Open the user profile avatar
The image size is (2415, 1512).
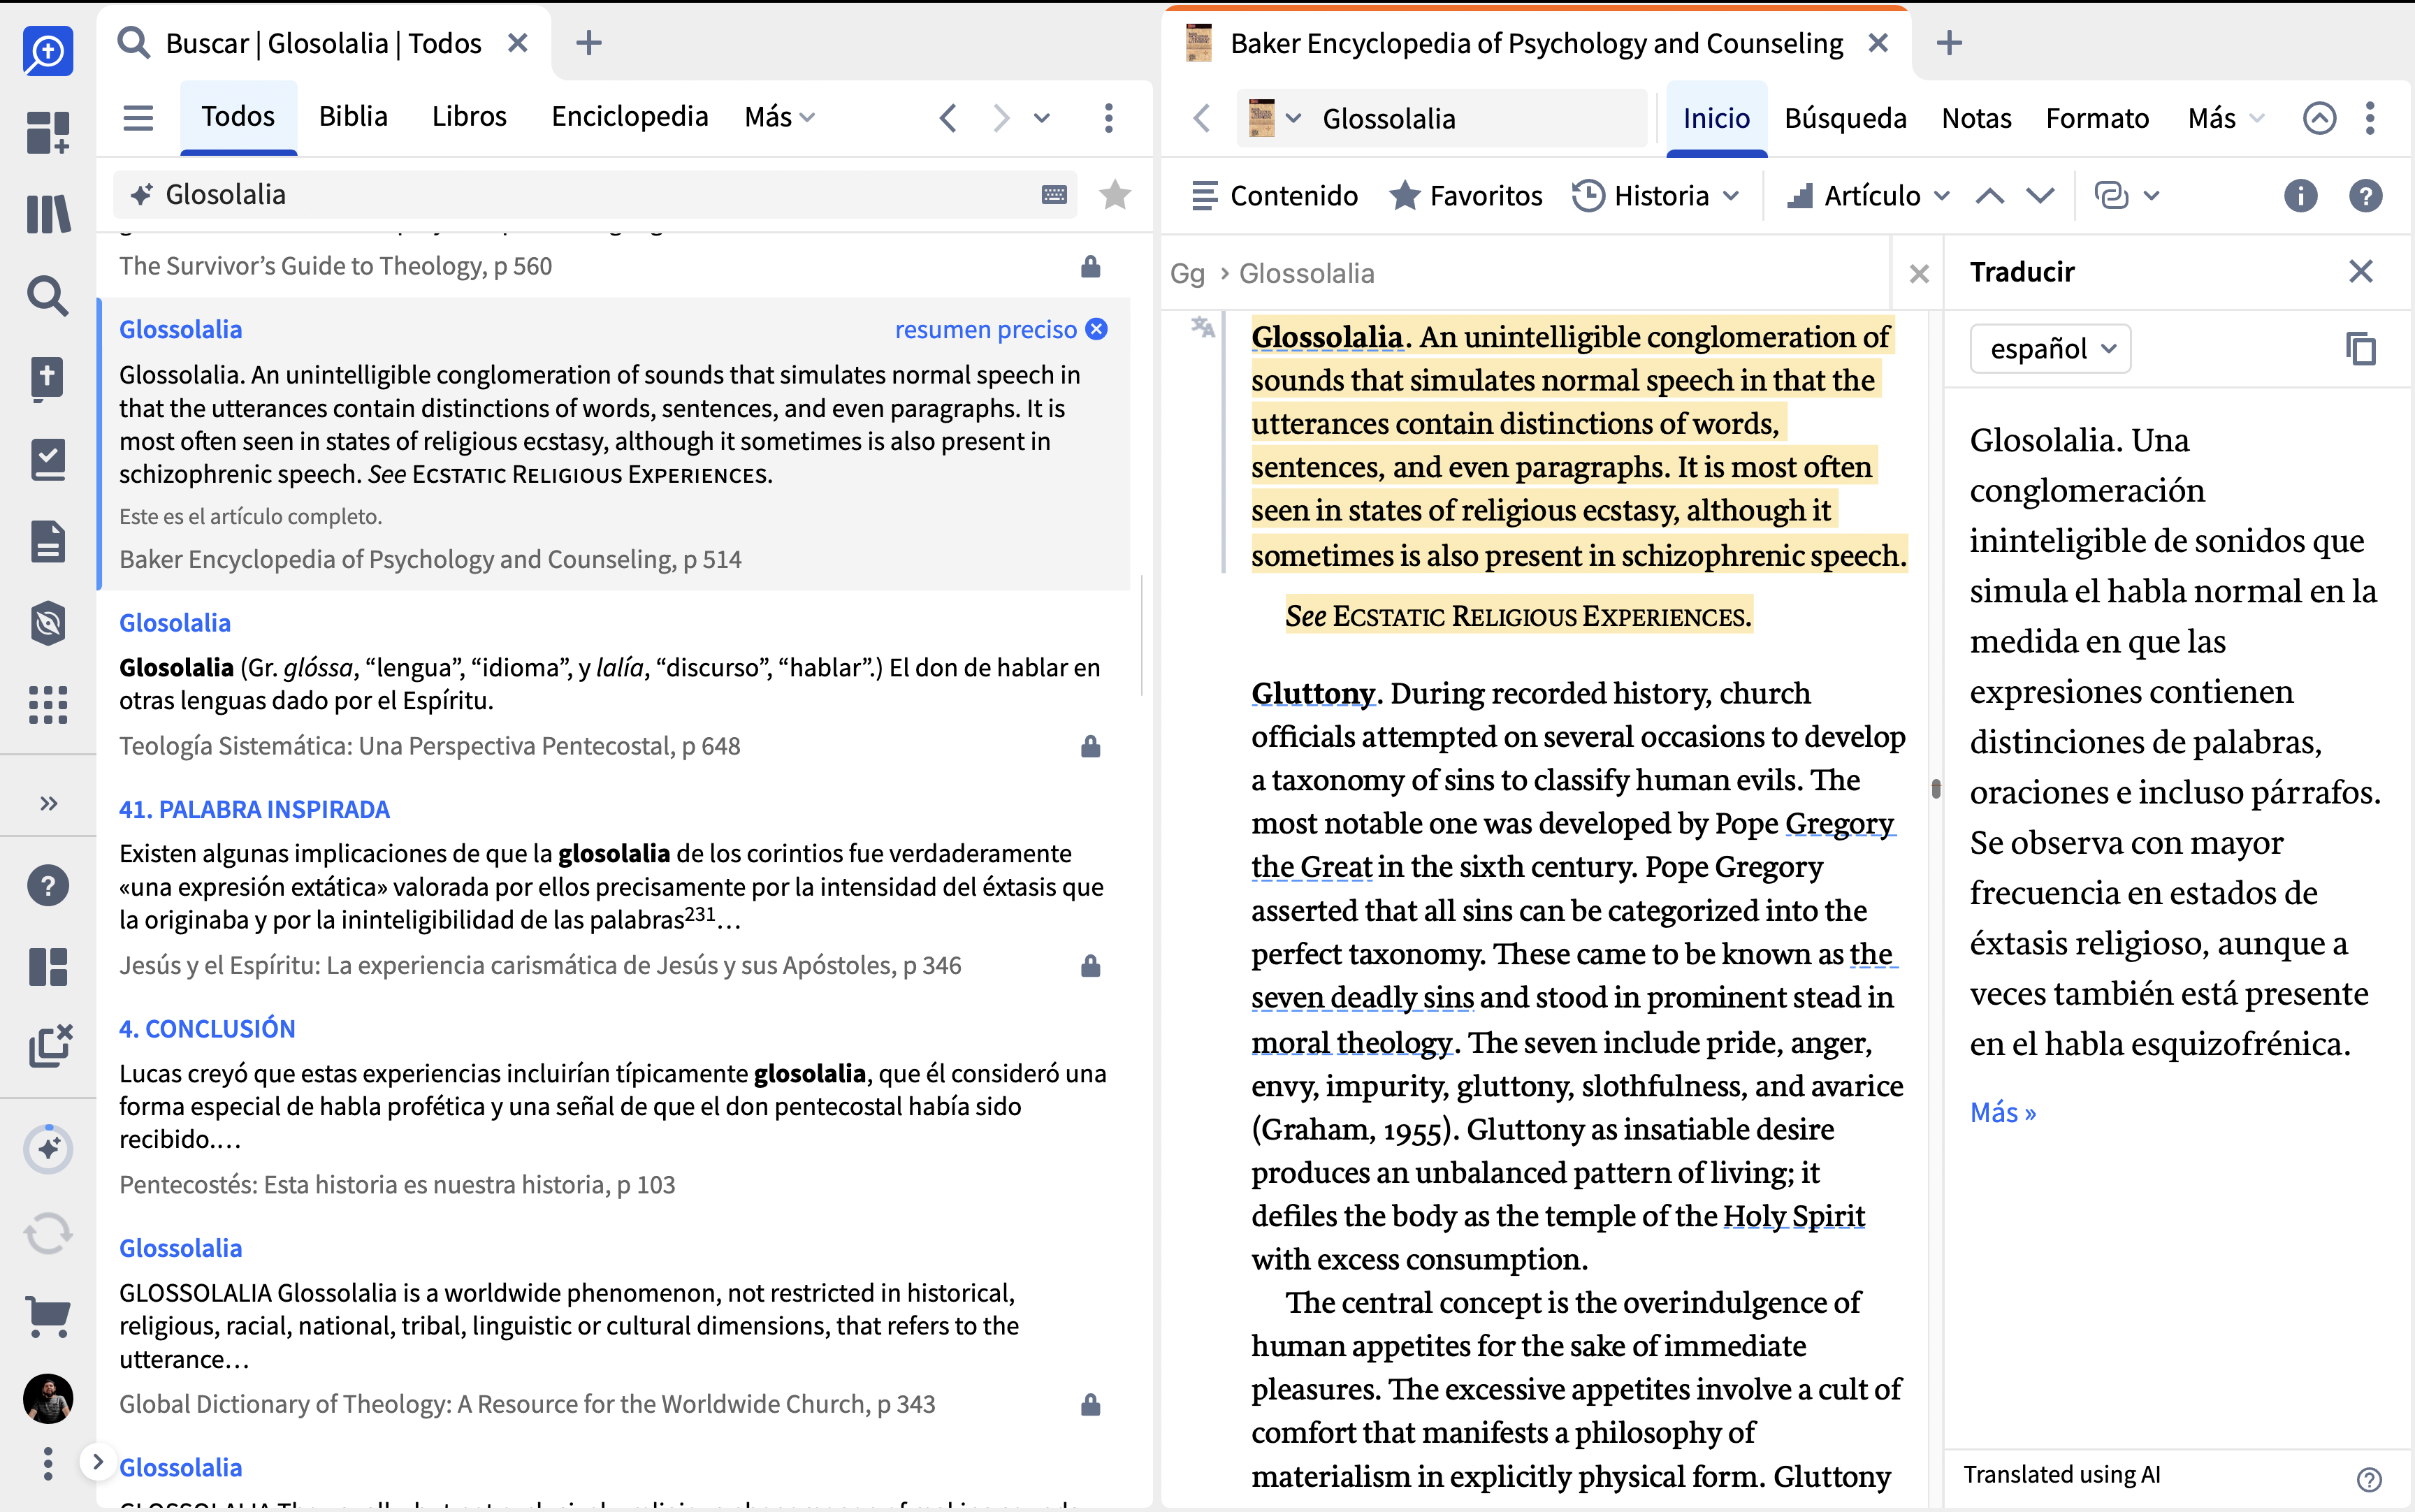click(x=48, y=1398)
